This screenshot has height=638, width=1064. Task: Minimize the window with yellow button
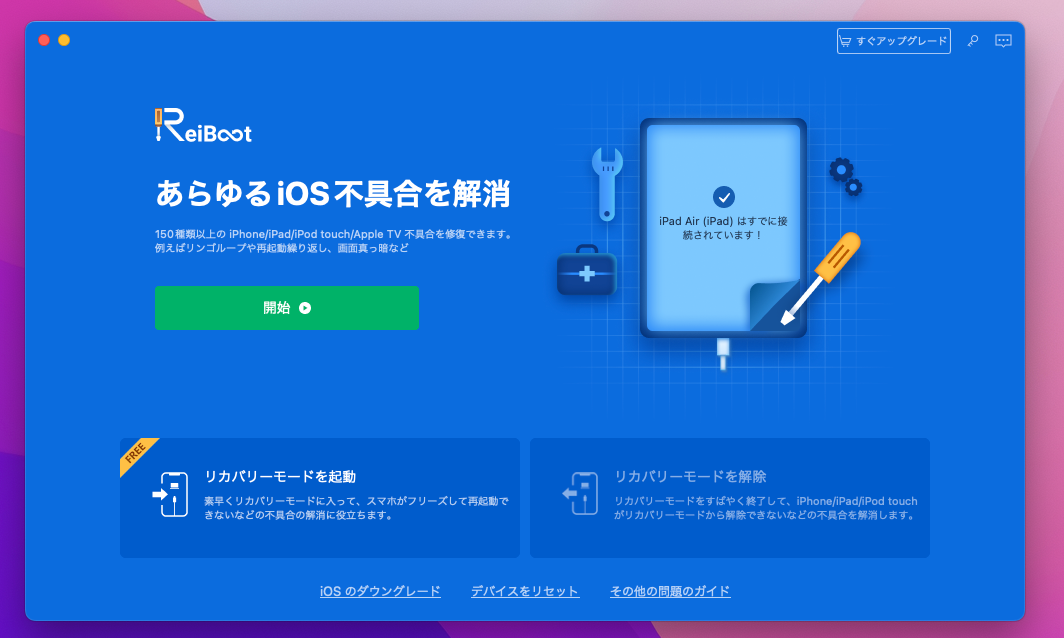(64, 40)
